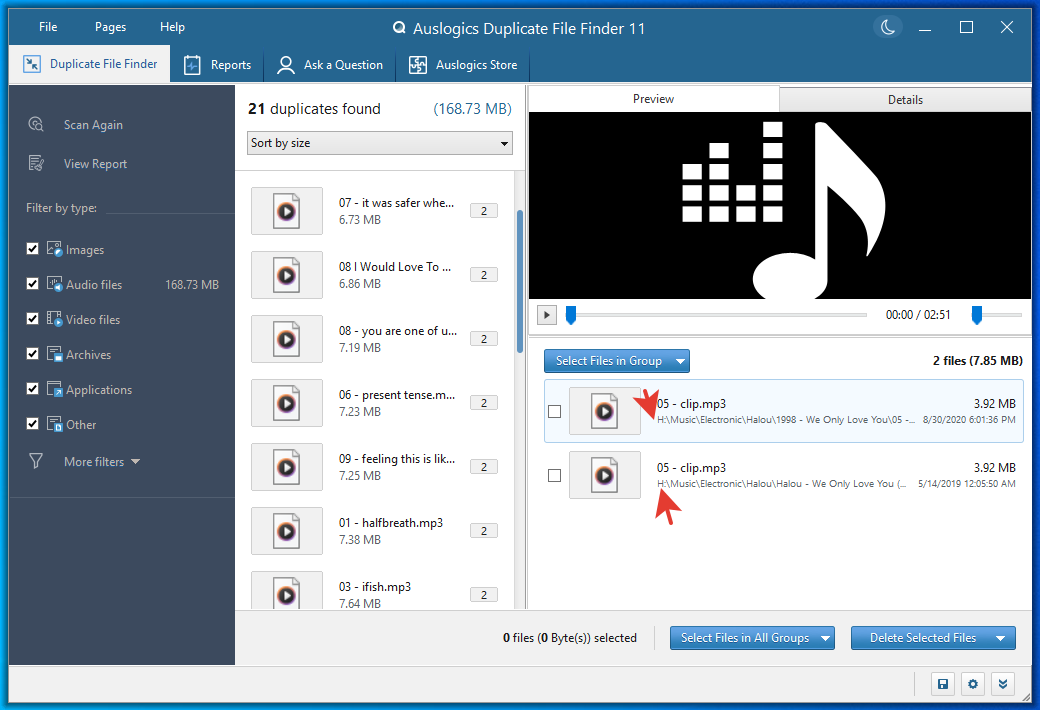
Task: Uncheck the Archives filter checkbox
Action: 32,354
